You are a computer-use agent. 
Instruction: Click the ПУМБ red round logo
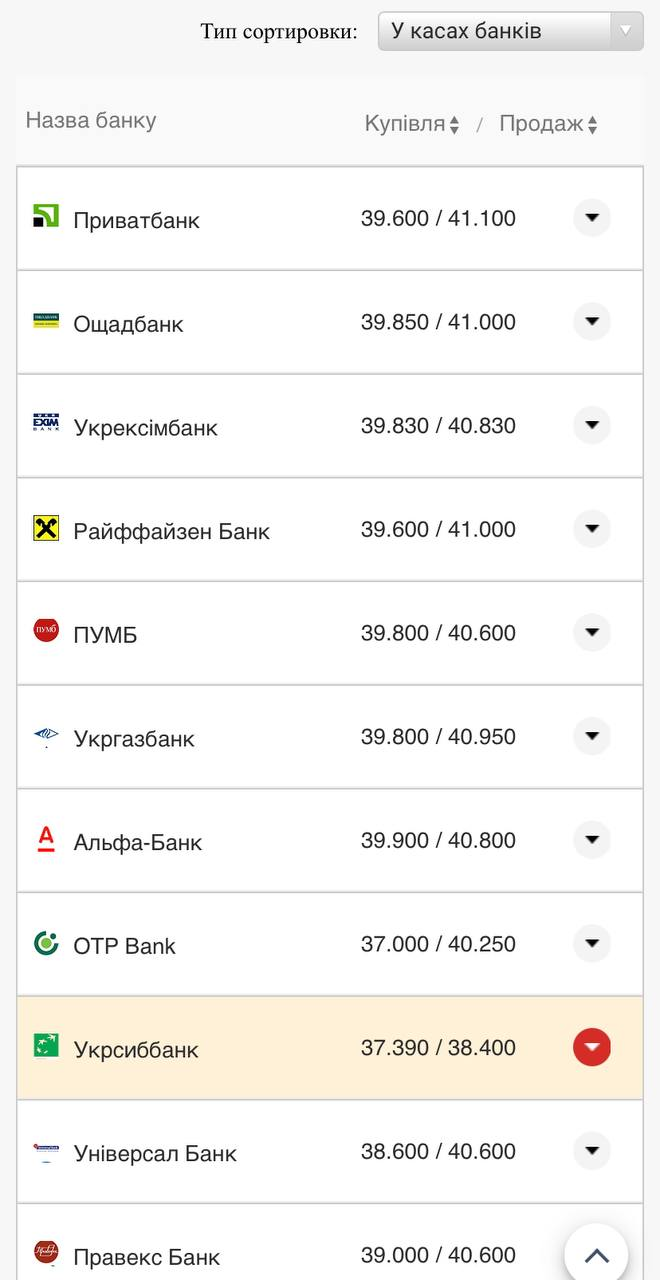coord(46,631)
